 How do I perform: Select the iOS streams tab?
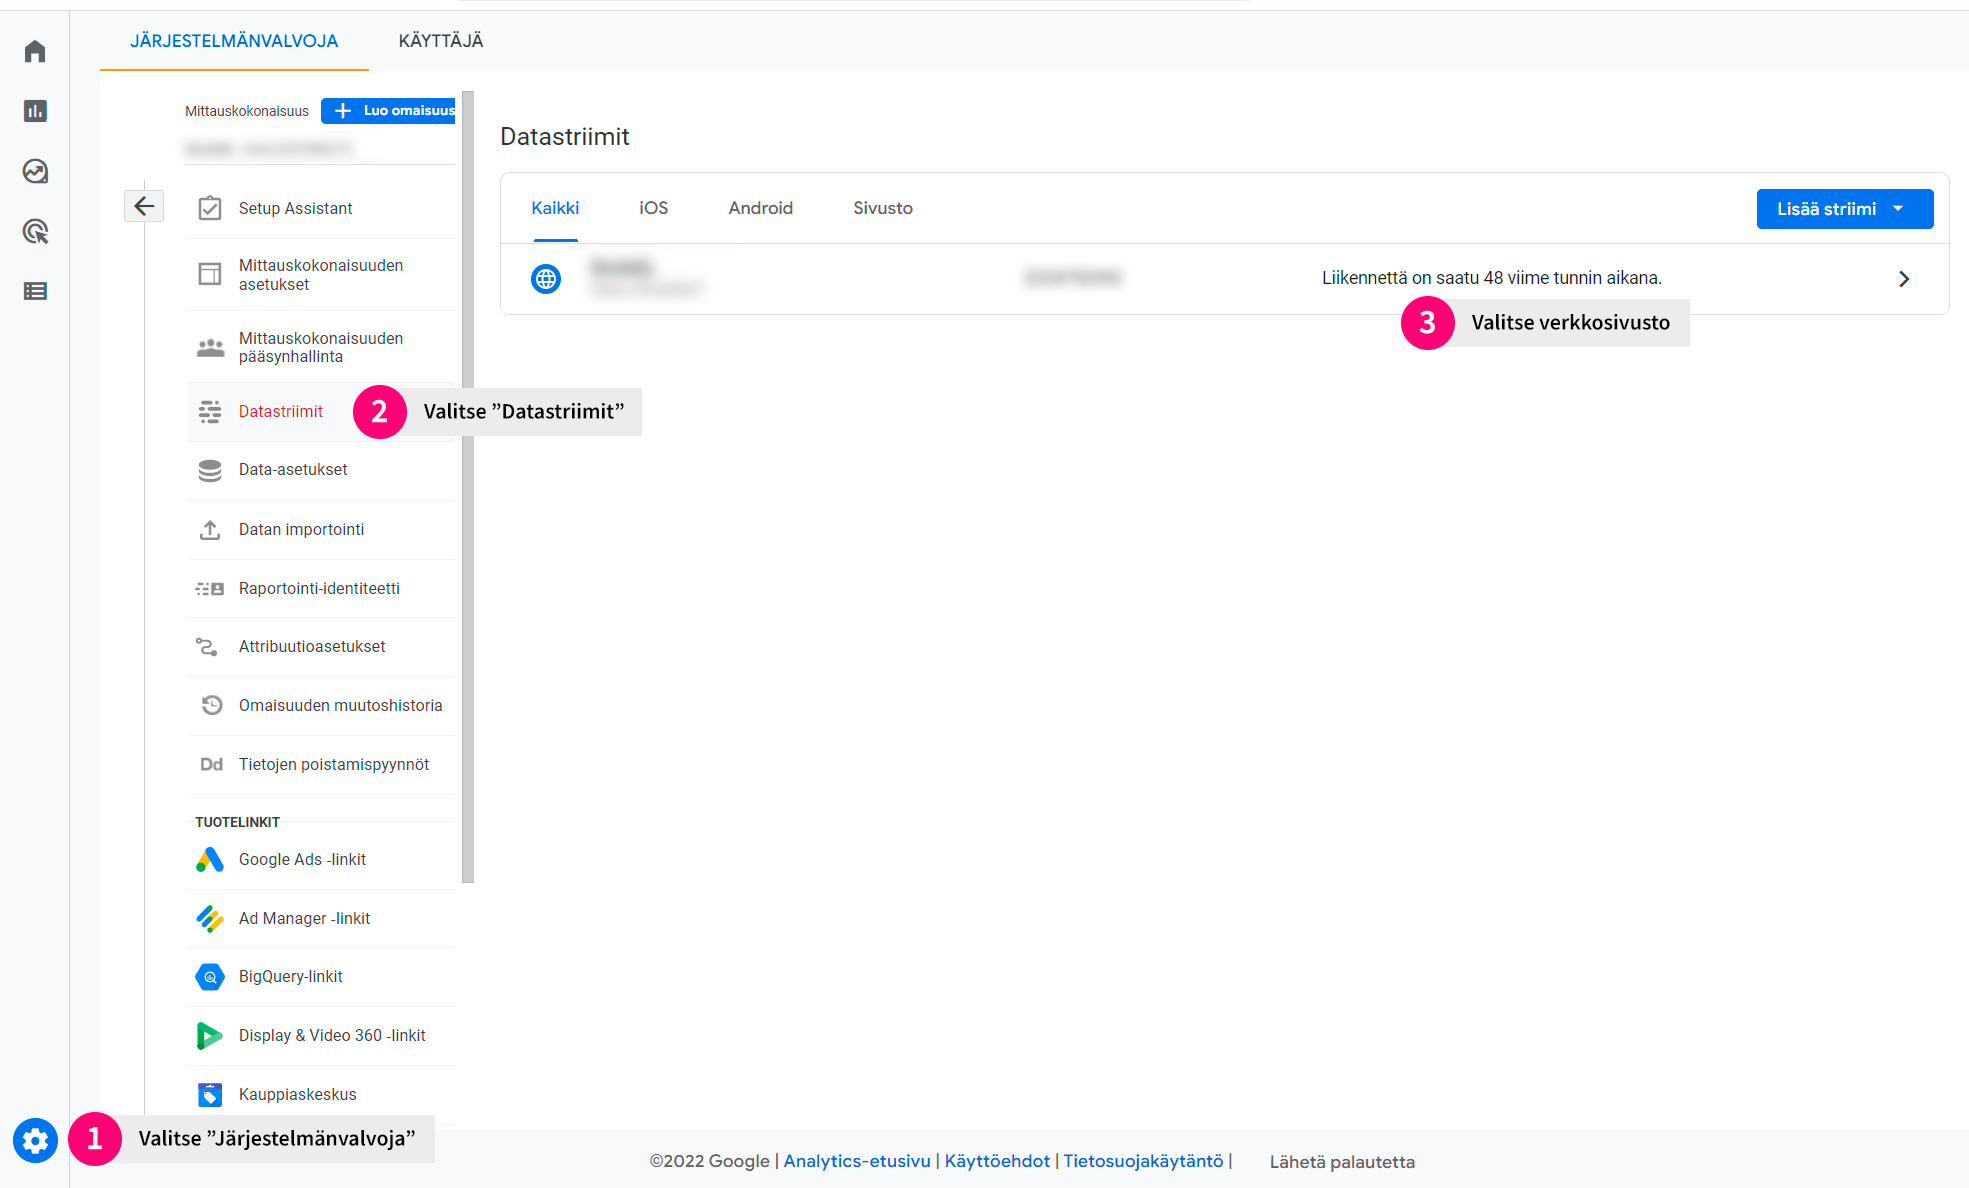point(654,208)
